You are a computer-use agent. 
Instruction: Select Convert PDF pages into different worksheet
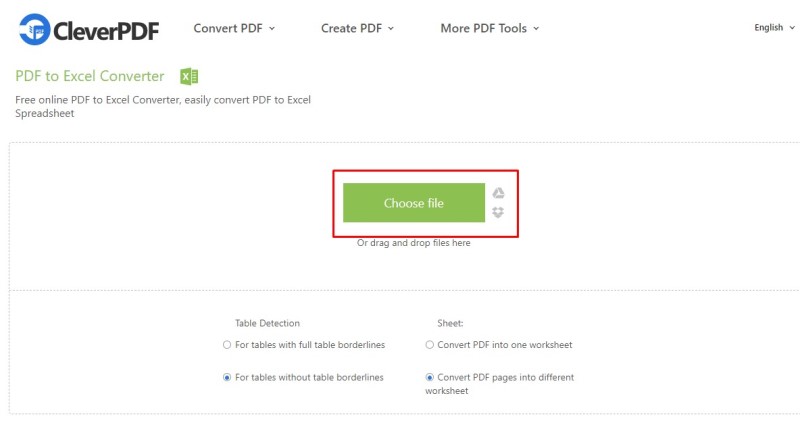click(430, 378)
